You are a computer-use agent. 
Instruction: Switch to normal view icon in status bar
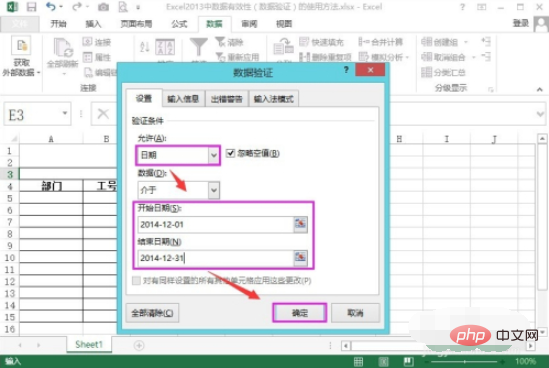point(358,361)
